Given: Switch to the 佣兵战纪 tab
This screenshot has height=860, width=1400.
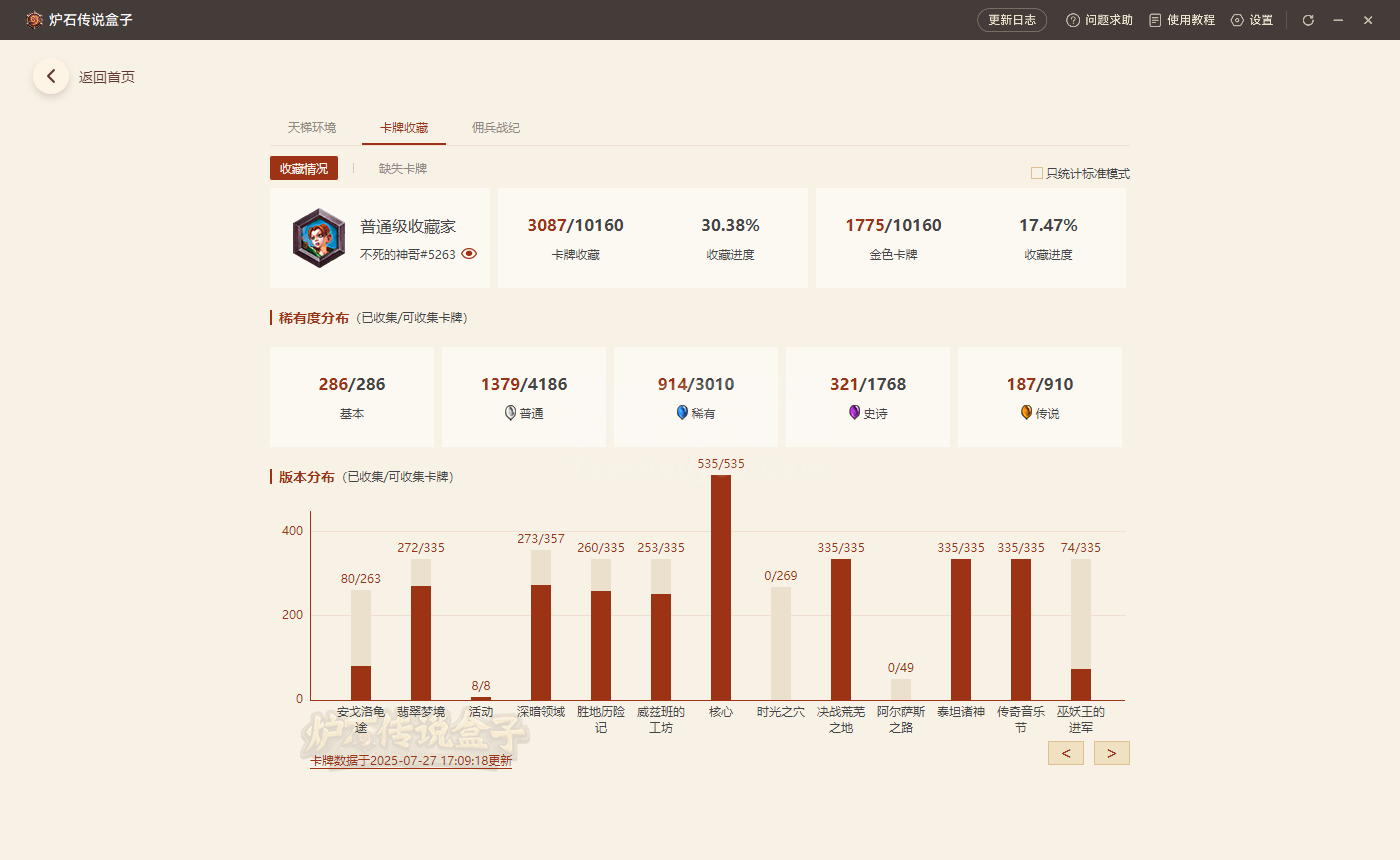Looking at the screenshot, I should (x=496, y=128).
